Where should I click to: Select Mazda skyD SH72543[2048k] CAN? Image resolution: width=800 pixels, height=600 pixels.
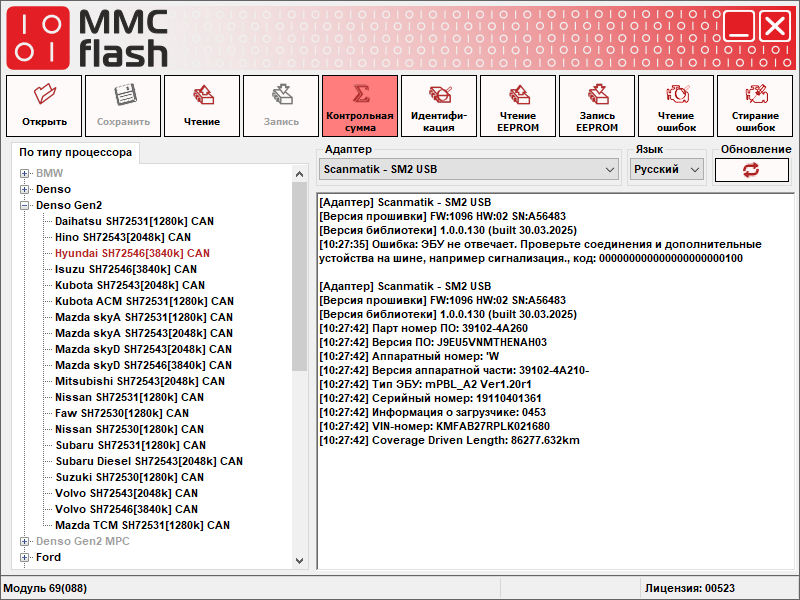(x=143, y=349)
